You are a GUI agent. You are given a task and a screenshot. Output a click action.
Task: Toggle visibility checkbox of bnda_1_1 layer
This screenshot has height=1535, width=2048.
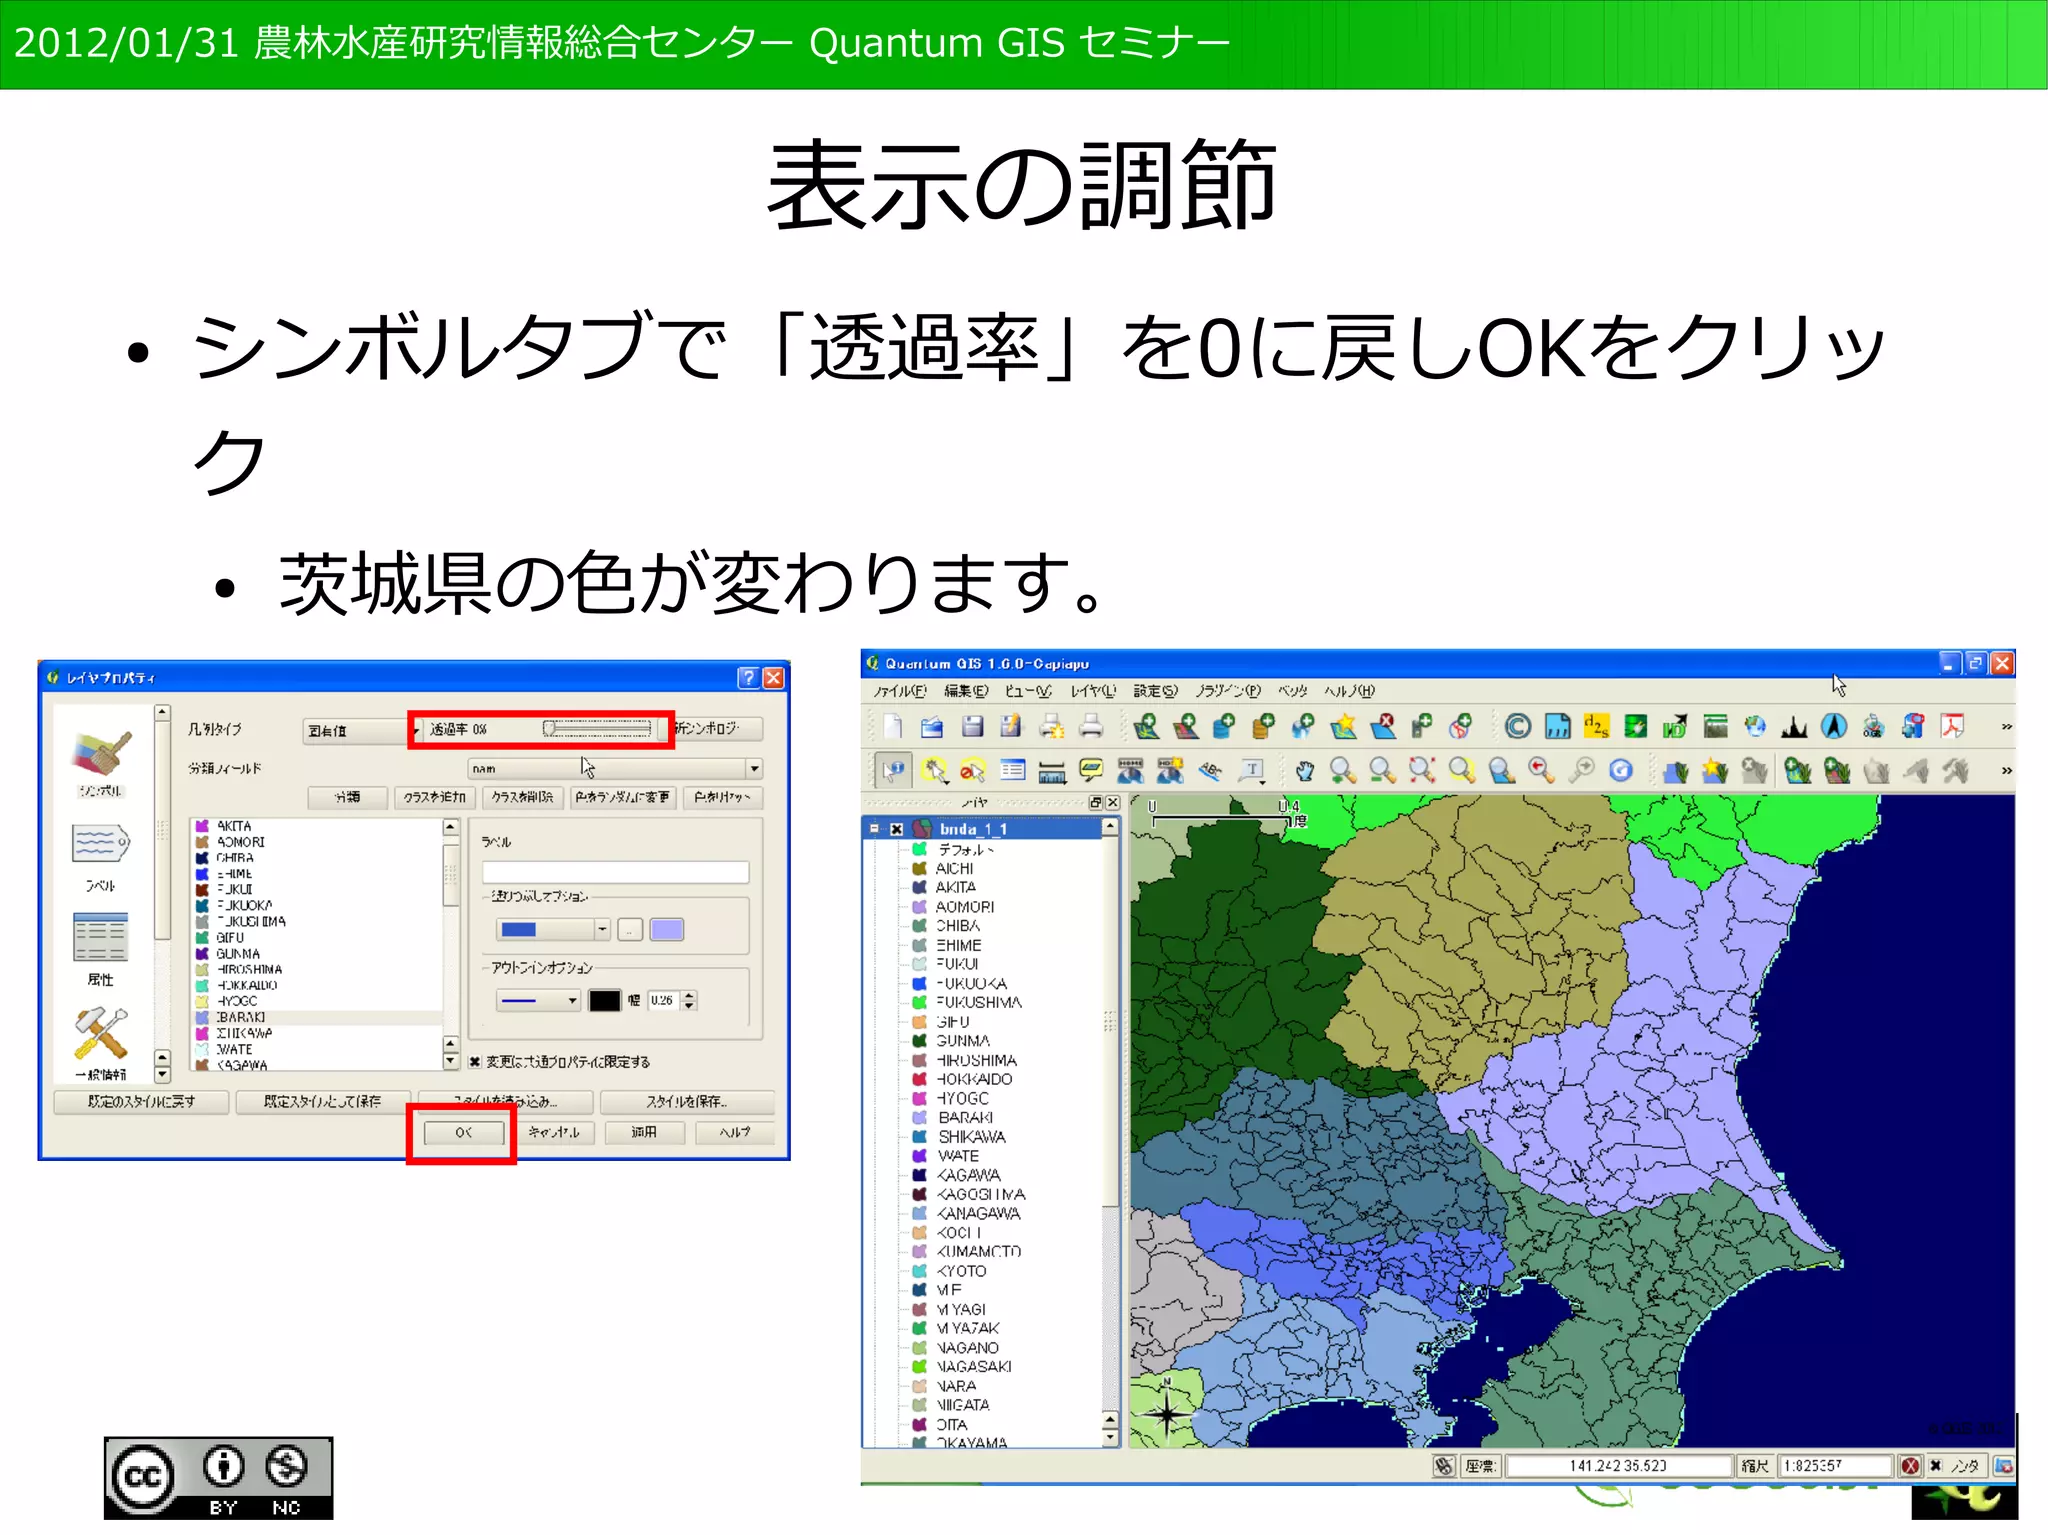pyautogui.click(x=897, y=829)
